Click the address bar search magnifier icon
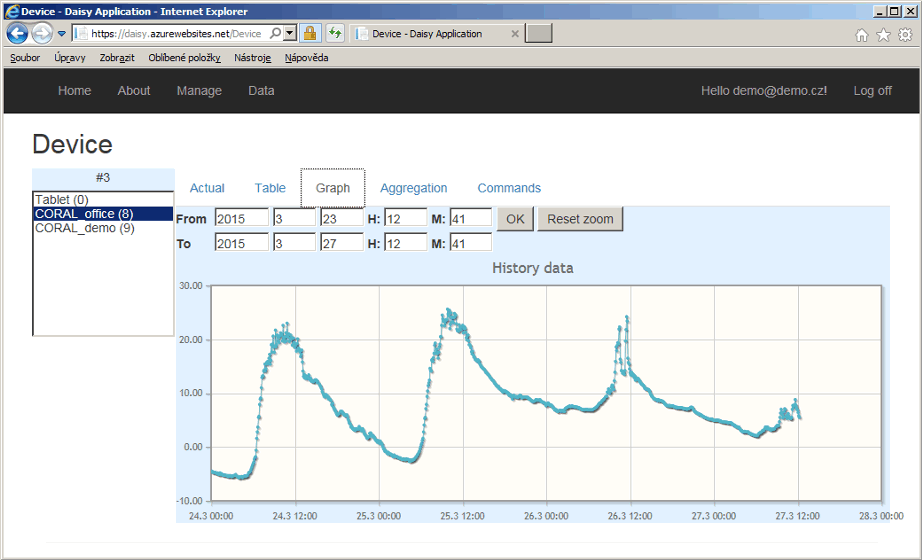The image size is (922, 560). pyautogui.click(x=275, y=34)
